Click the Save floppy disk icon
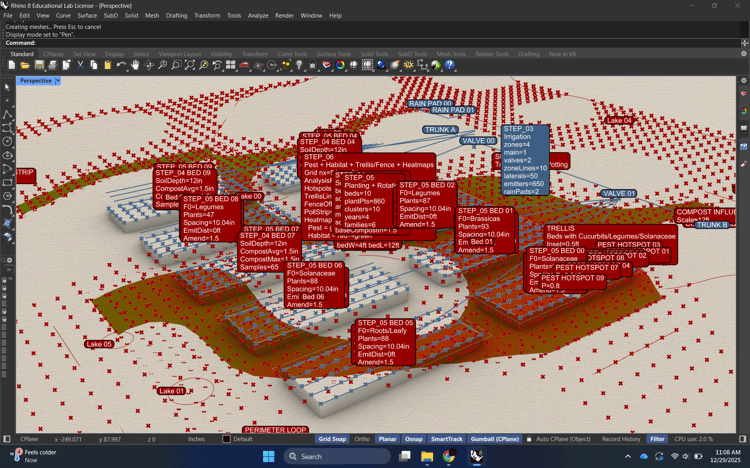This screenshot has height=468, width=750. [39, 65]
